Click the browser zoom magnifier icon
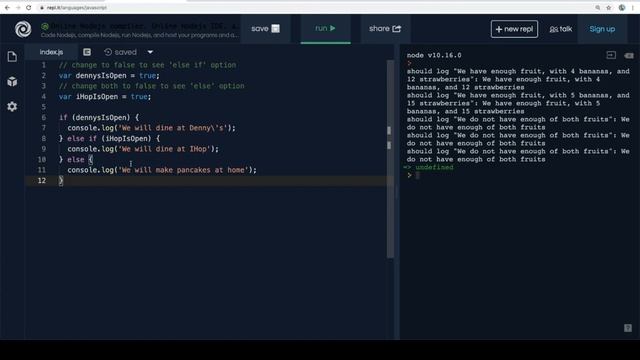 (598, 7)
